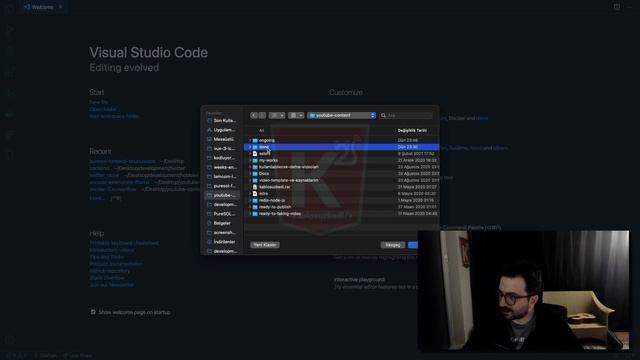Open Stack Overflow help link
This screenshot has height=360, width=640.
[x=107, y=278]
